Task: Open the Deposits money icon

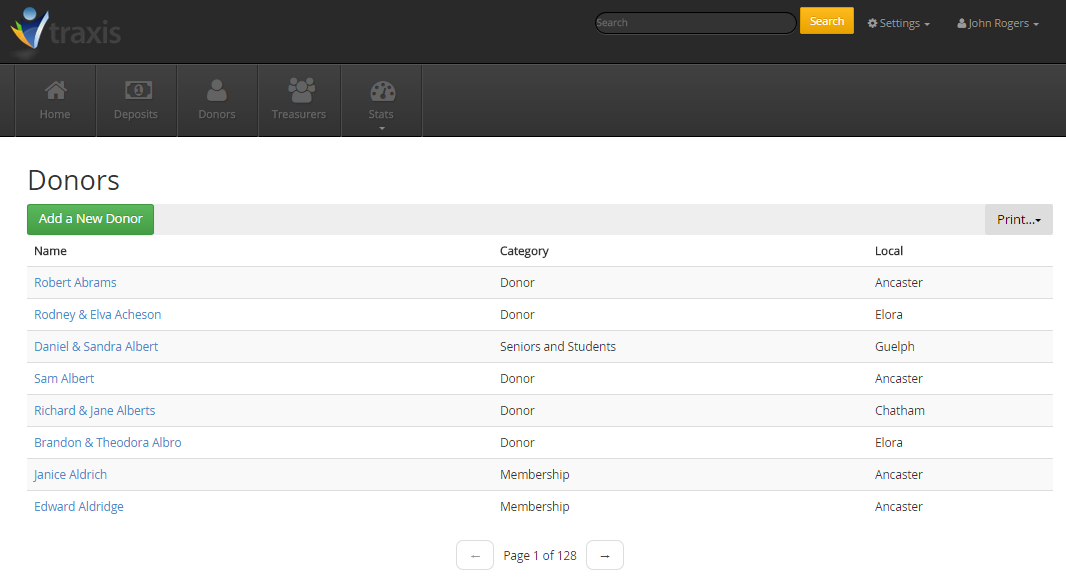Action: click(x=138, y=90)
